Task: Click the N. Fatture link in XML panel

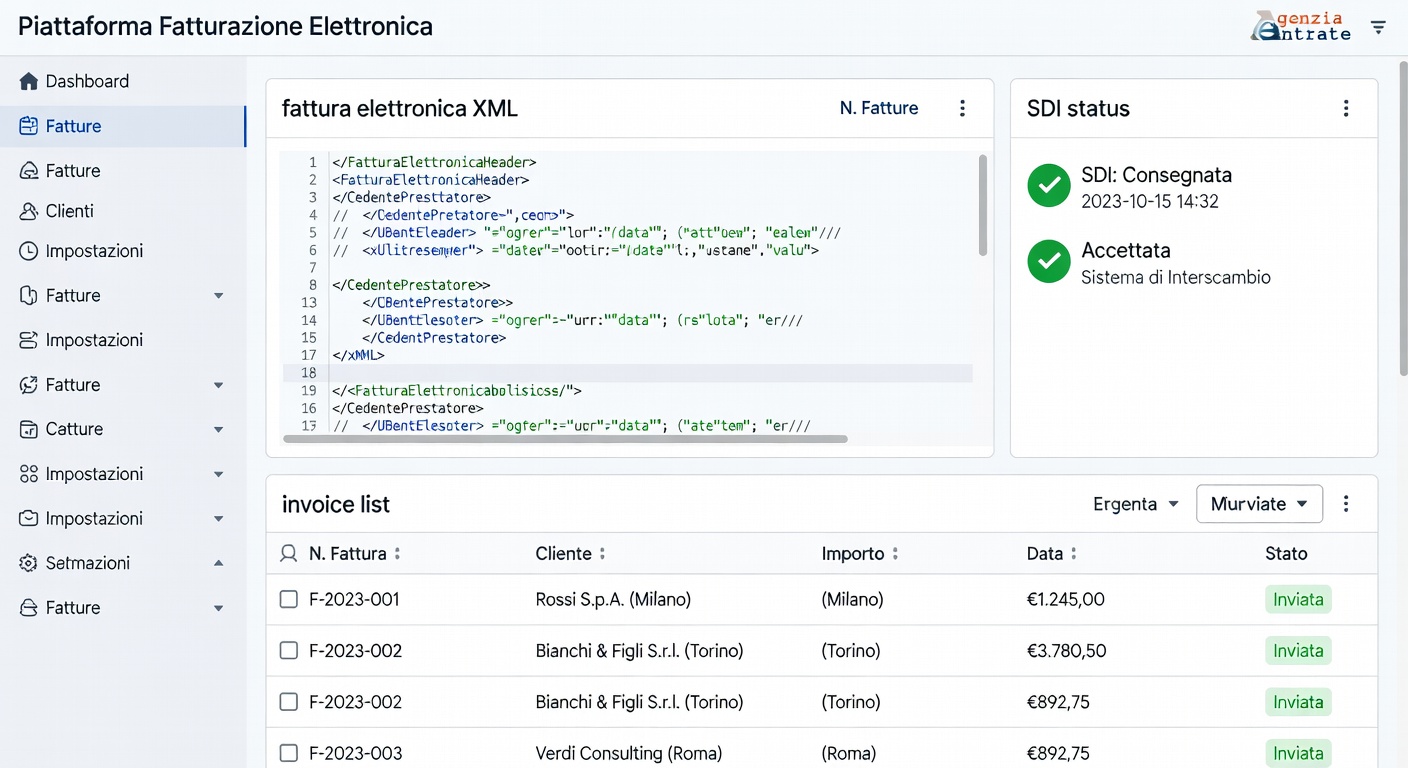Action: pos(878,108)
